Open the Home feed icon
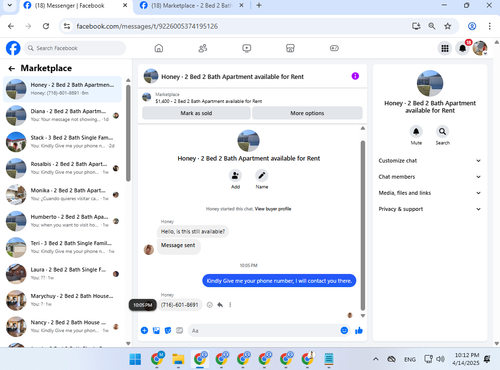The width and height of the screenshot is (500, 370). tap(159, 48)
